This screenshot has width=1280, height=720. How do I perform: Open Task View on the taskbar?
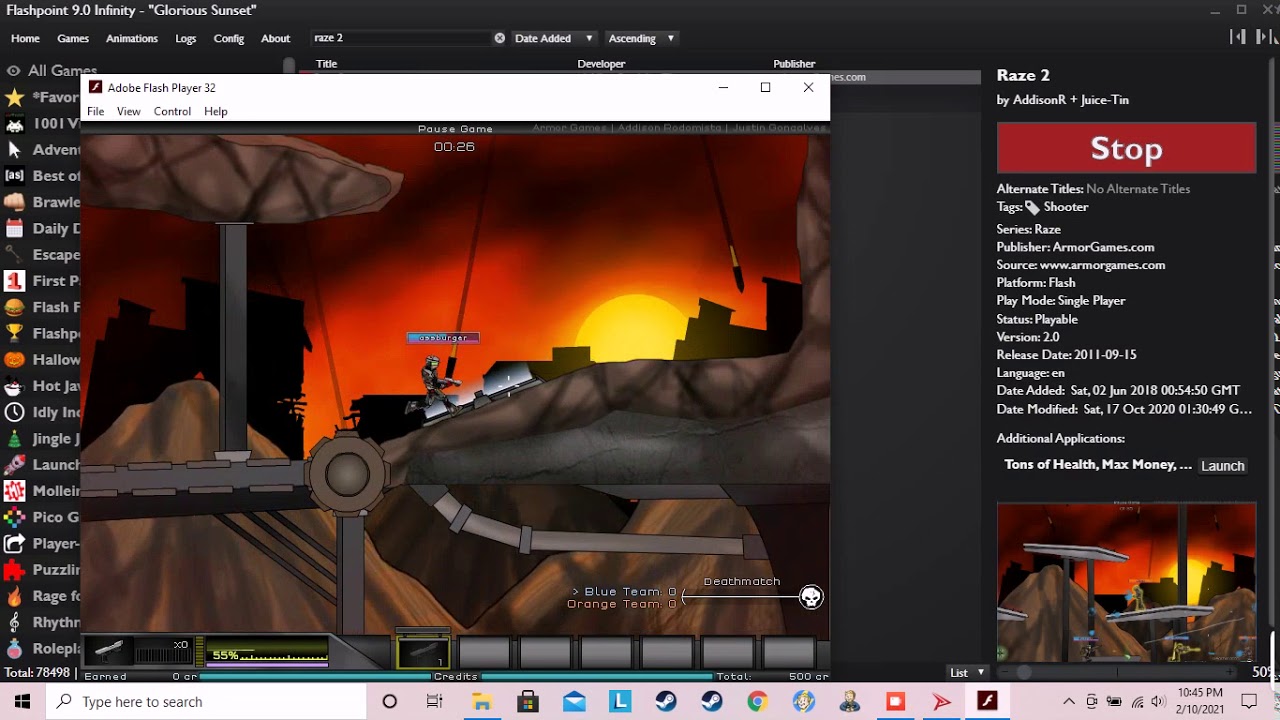pyautogui.click(x=435, y=702)
